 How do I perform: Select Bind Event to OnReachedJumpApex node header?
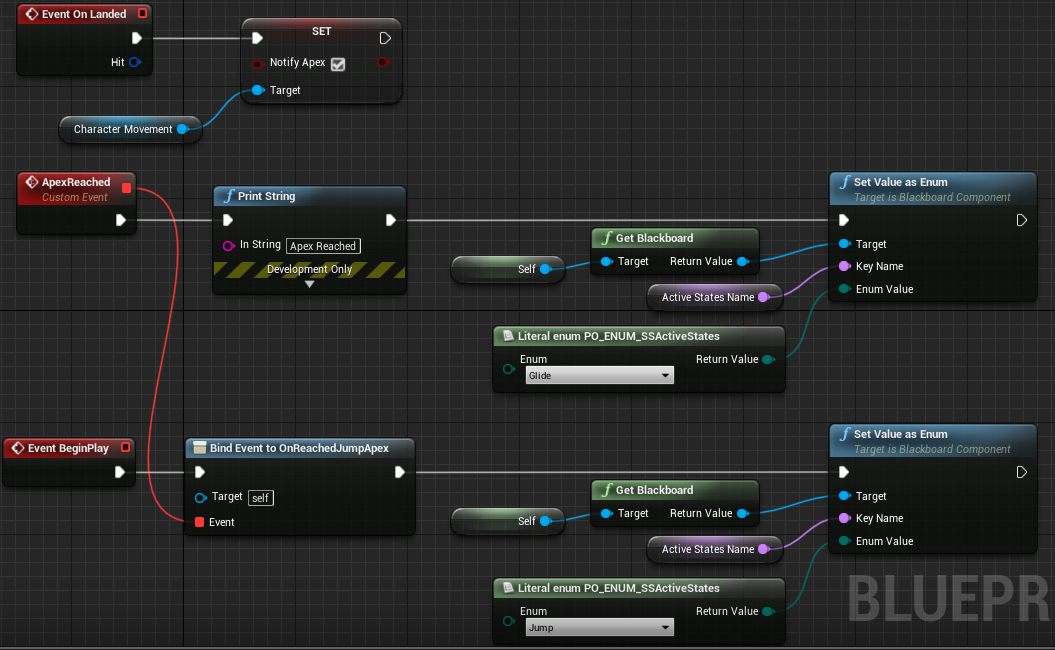[x=299, y=448]
